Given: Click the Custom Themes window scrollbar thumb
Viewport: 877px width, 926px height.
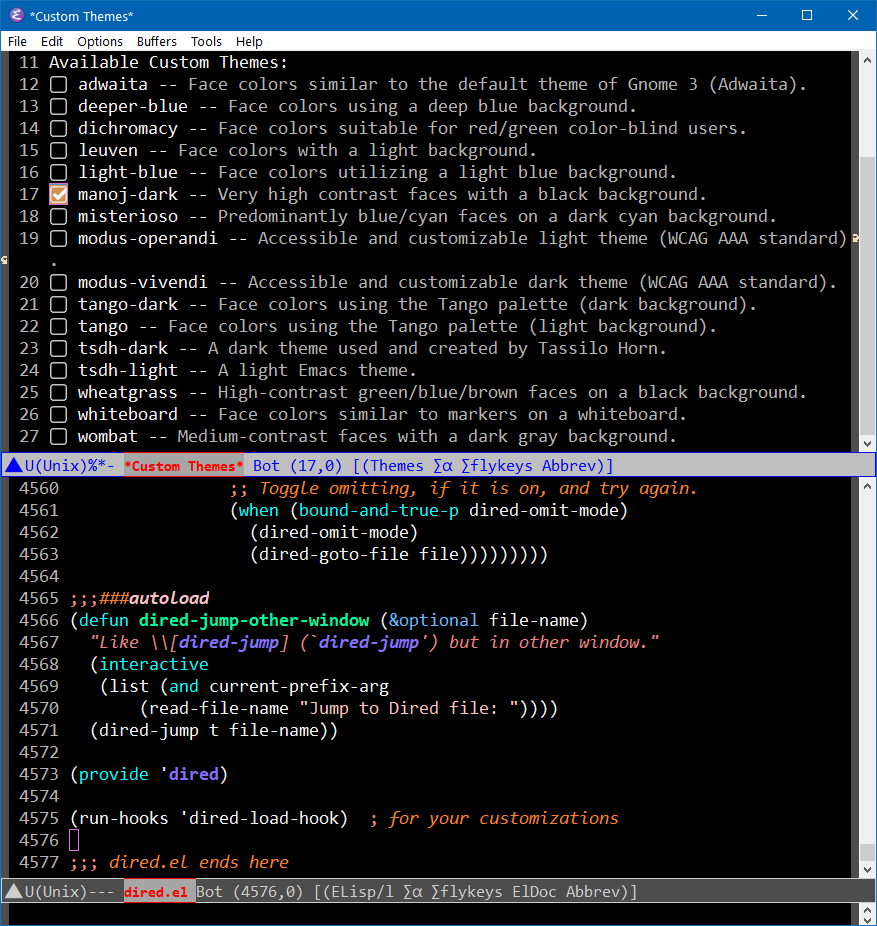Looking at the screenshot, I should coord(867,295).
